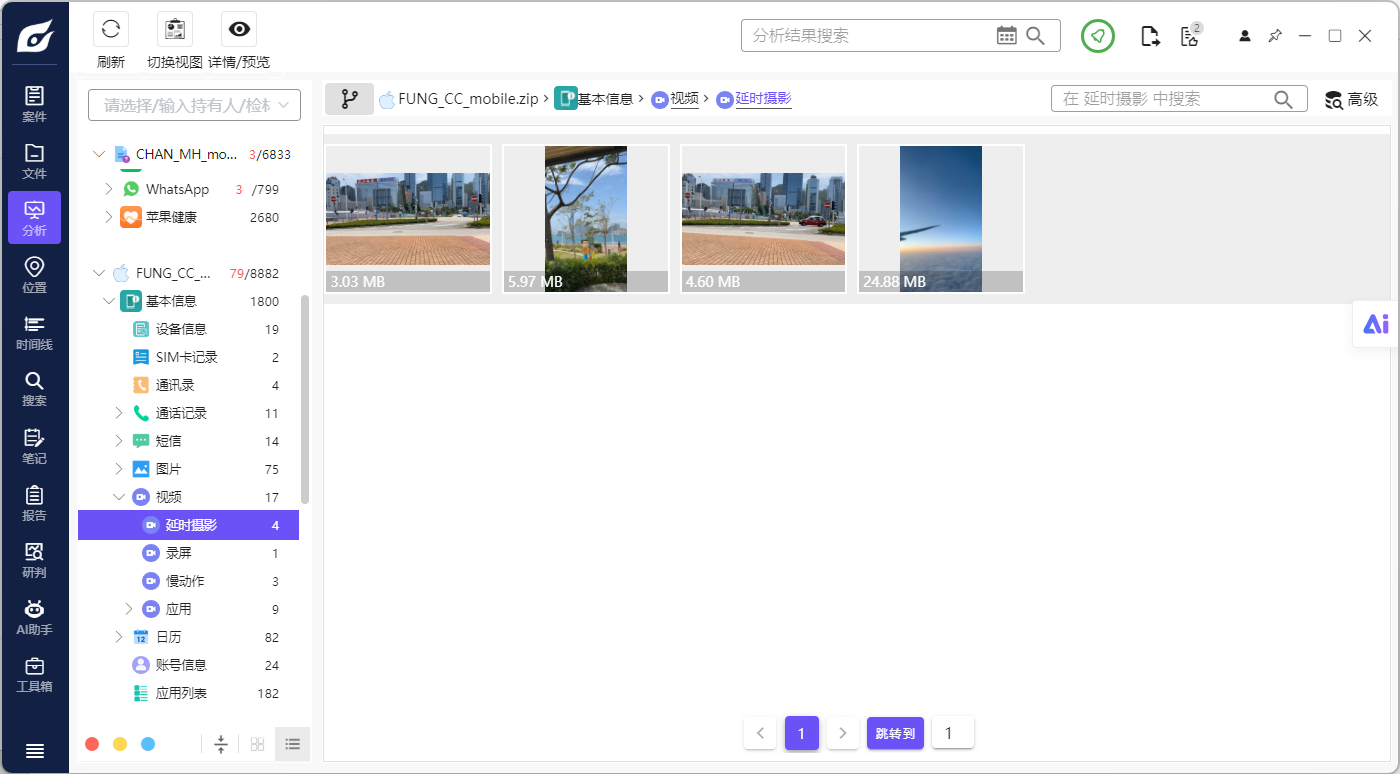Click the export file icon in title bar
The image size is (1400, 774).
tap(1150, 36)
